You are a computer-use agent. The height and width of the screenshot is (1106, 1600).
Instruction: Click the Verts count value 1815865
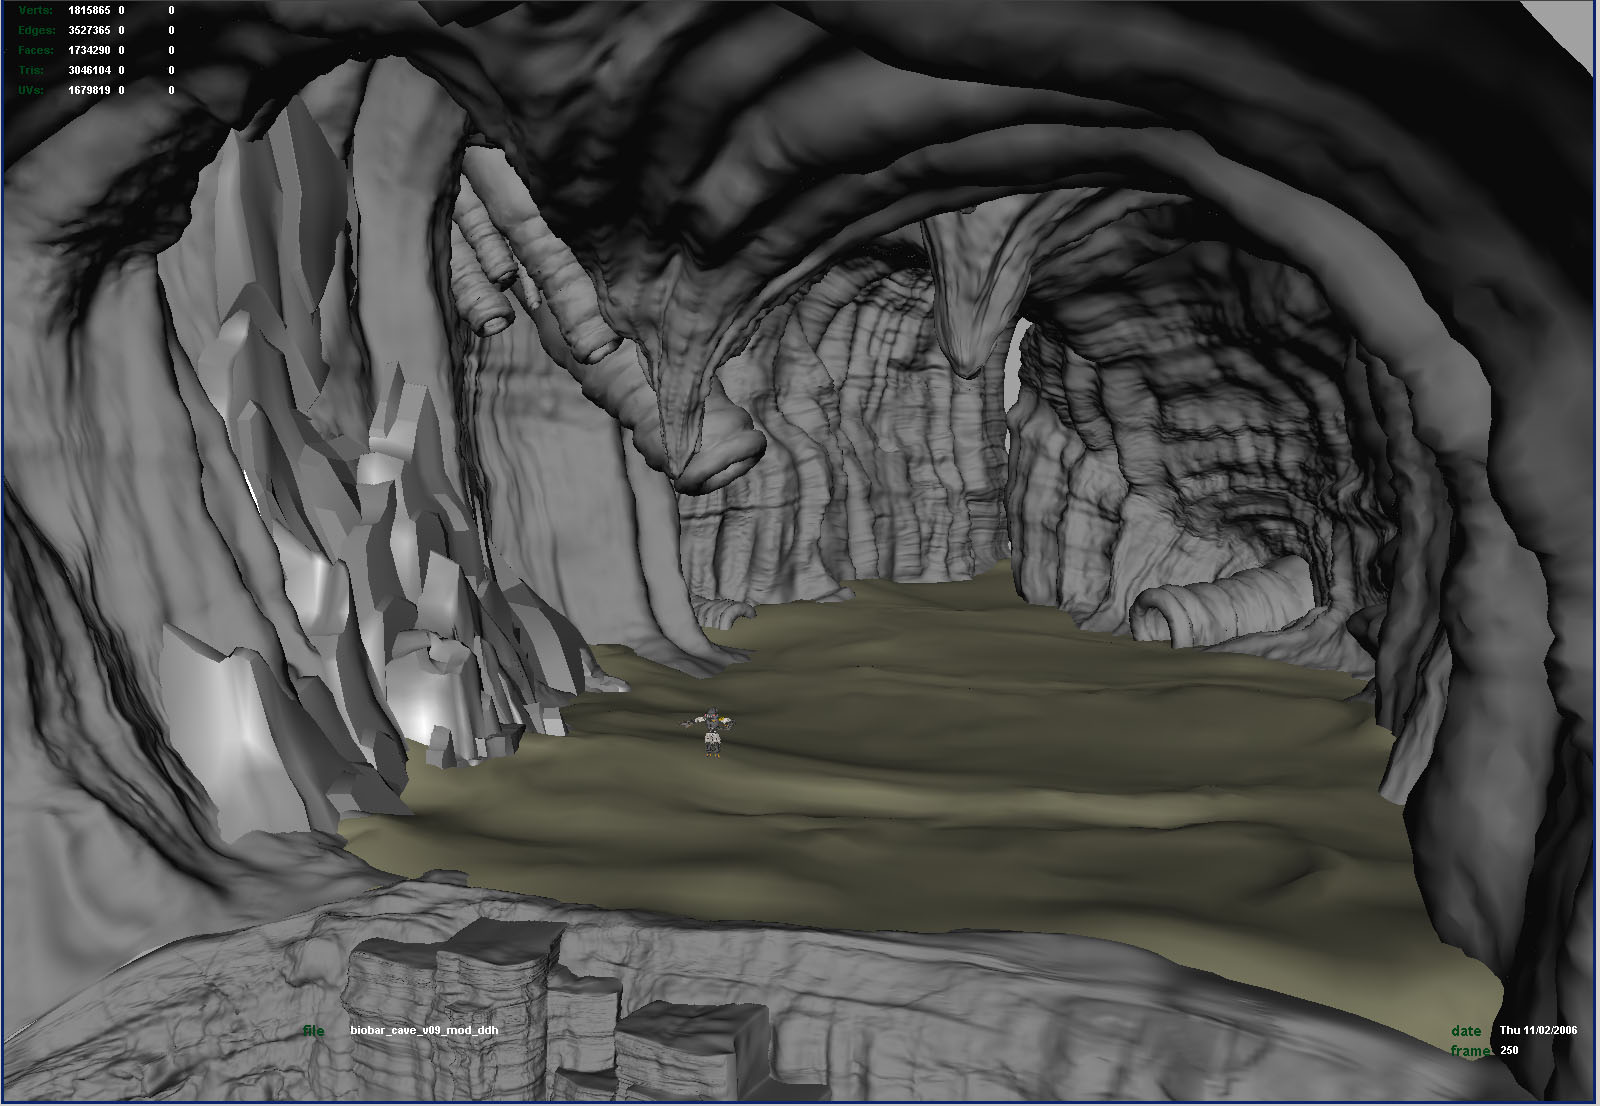tap(89, 10)
